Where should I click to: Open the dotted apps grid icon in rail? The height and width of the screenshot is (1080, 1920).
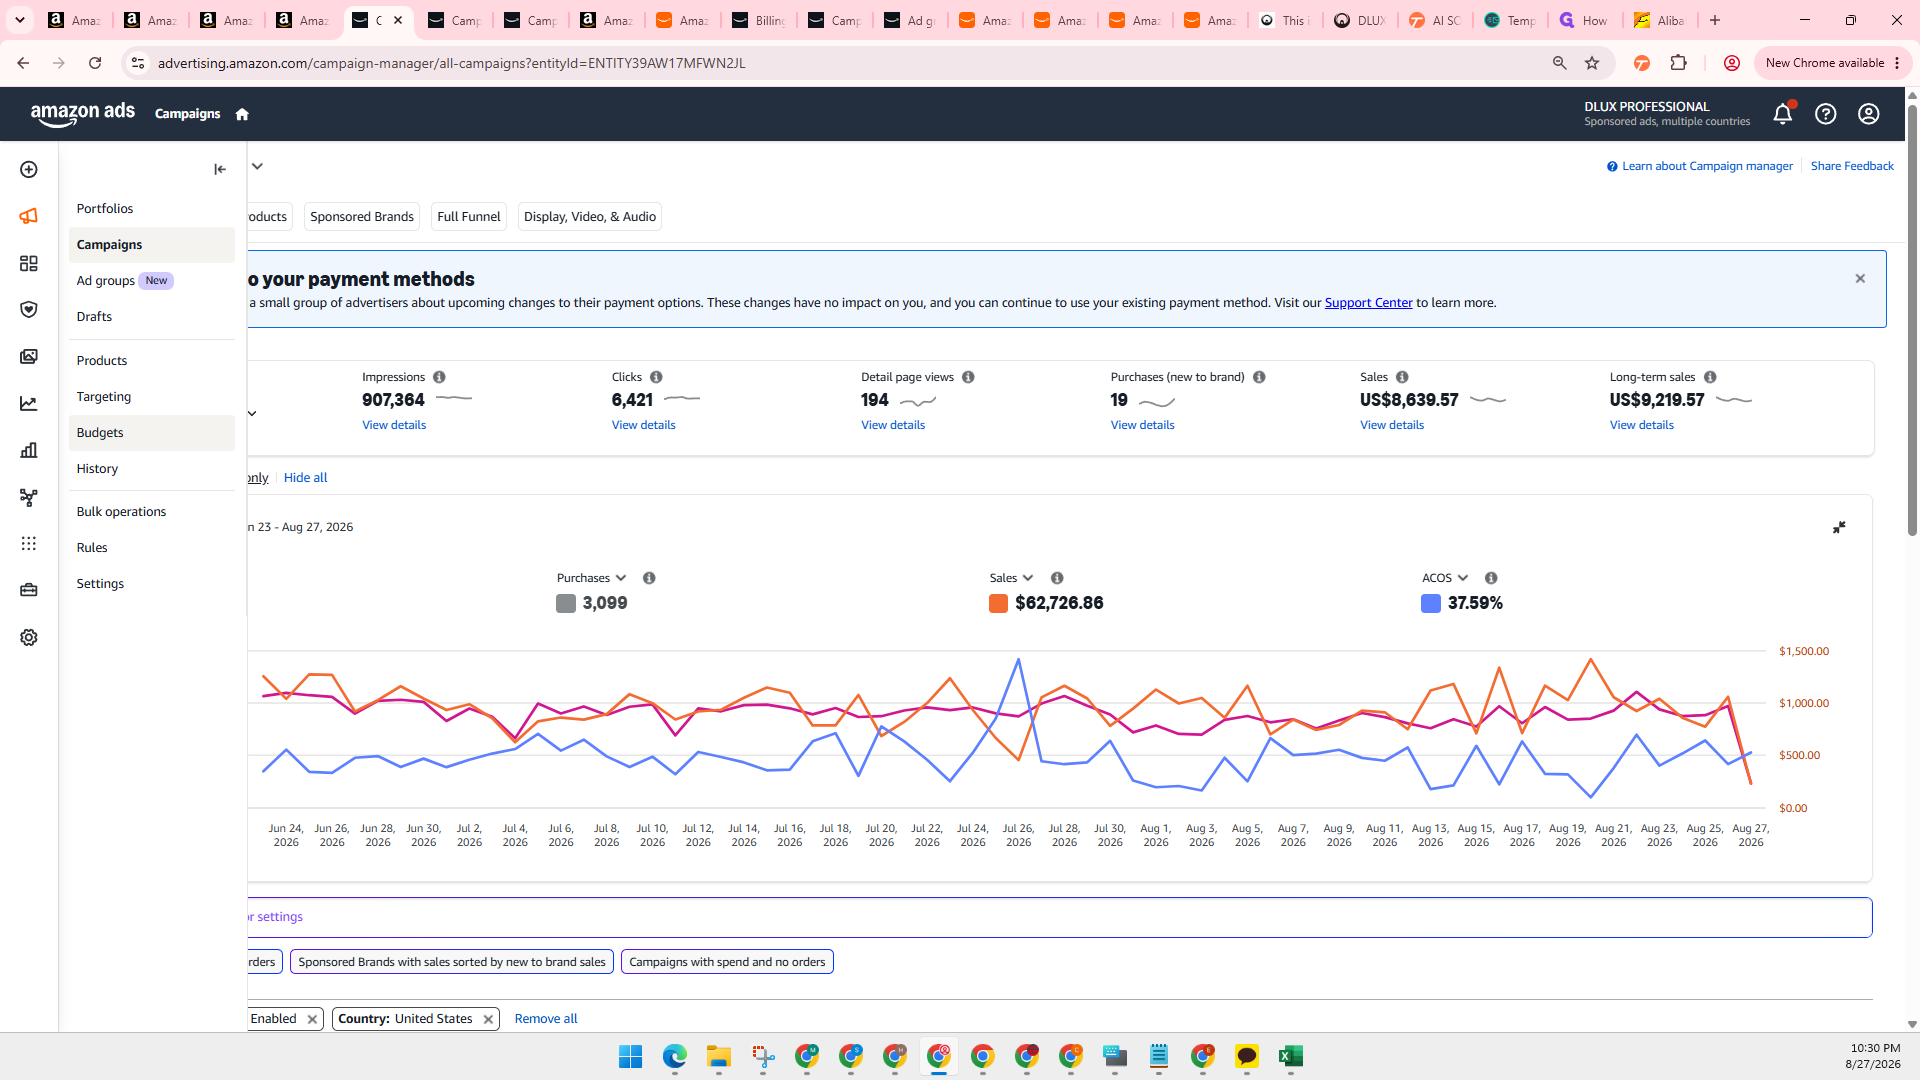point(29,543)
